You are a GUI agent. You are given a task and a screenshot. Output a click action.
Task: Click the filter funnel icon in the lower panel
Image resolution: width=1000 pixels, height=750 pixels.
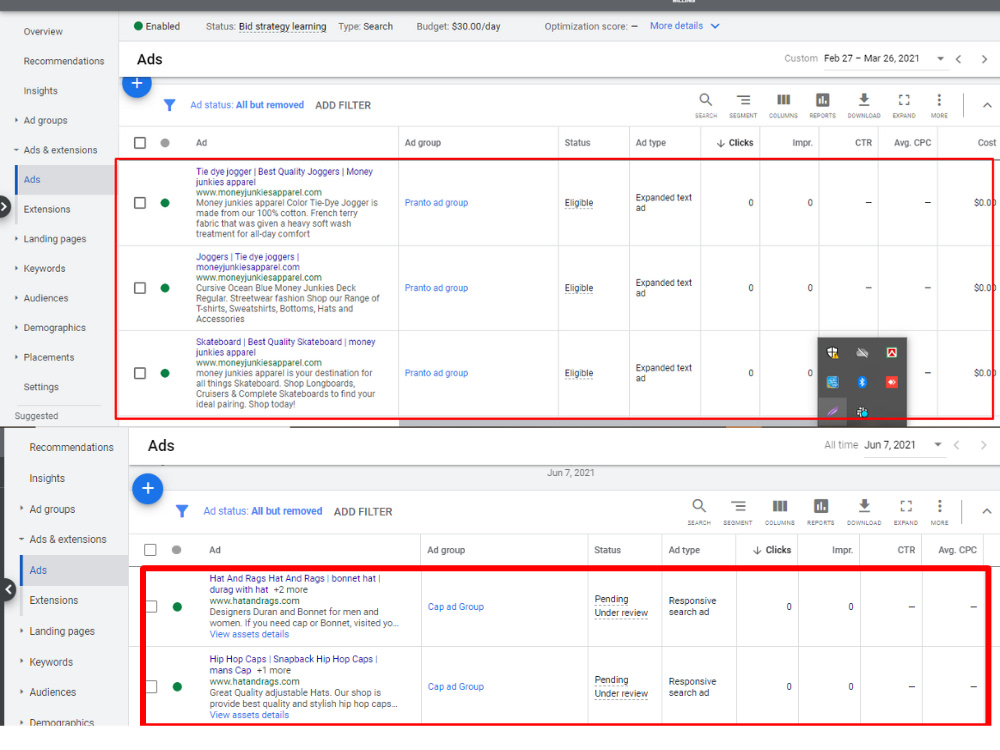[x=182, y=511]
